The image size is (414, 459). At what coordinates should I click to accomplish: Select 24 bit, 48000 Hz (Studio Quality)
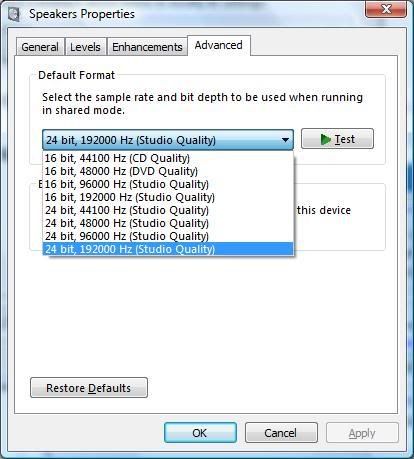[168, 223]
